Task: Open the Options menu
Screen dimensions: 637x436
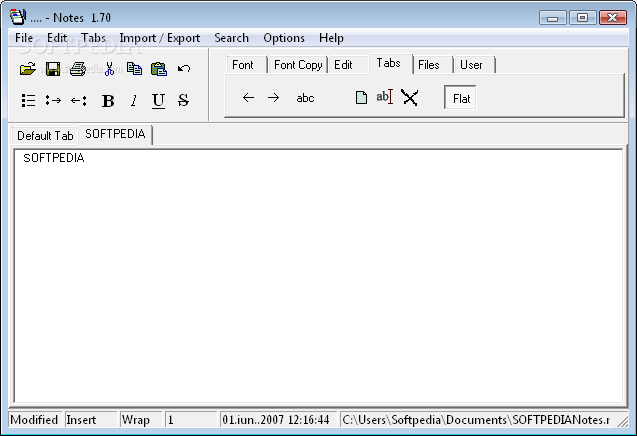Action: click(x=284, y=38)
